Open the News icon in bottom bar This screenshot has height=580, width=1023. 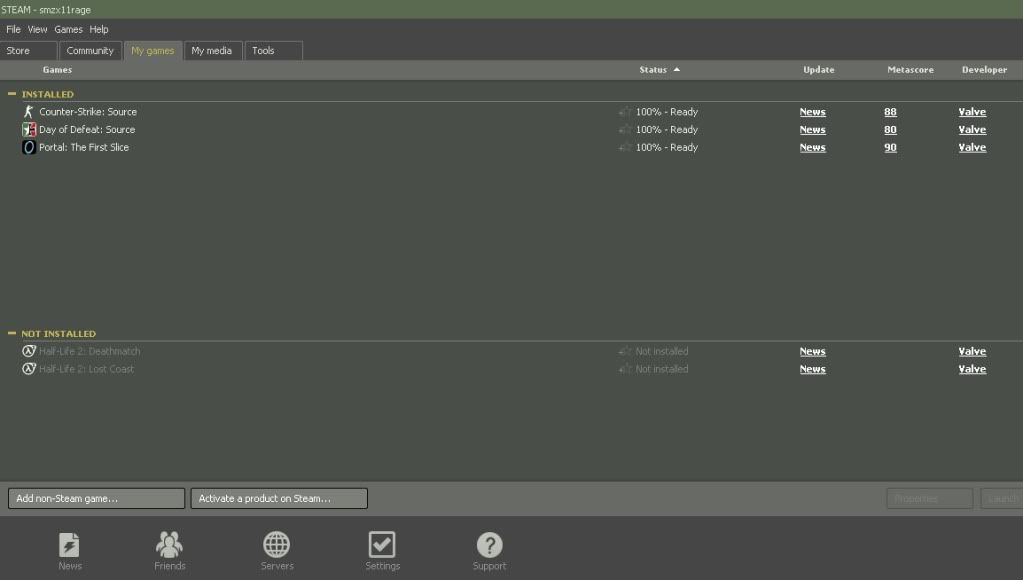click(70, 545)
